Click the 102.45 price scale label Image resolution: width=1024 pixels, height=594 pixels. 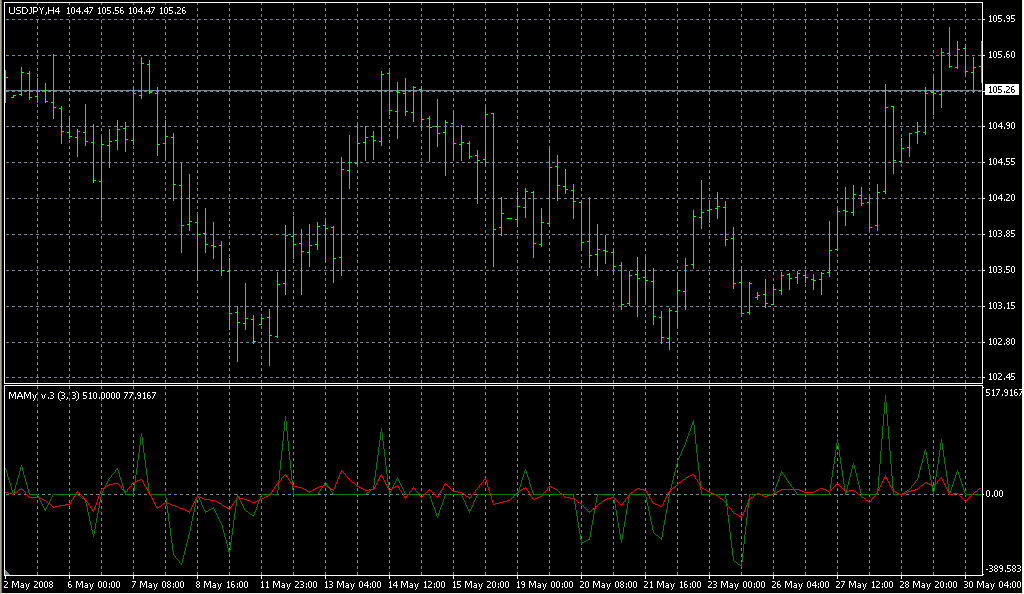click(1001, 377)
